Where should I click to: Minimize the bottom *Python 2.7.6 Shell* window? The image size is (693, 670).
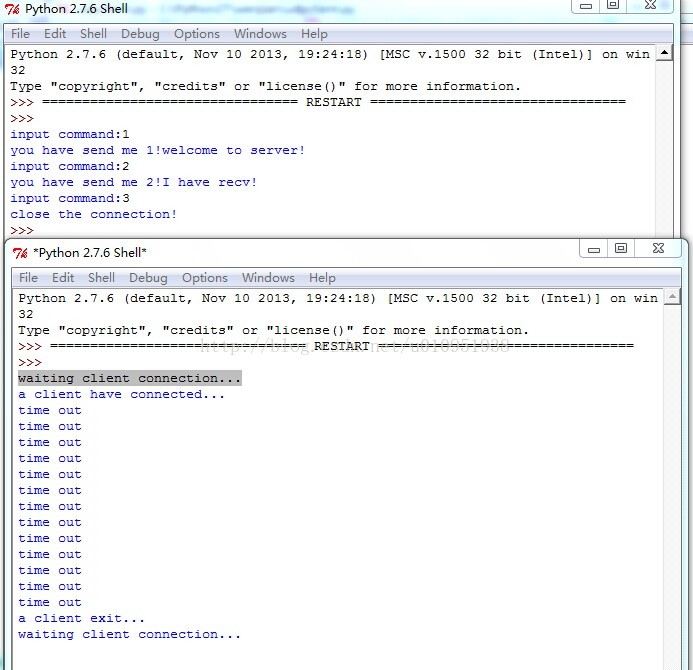pos(594,249)
